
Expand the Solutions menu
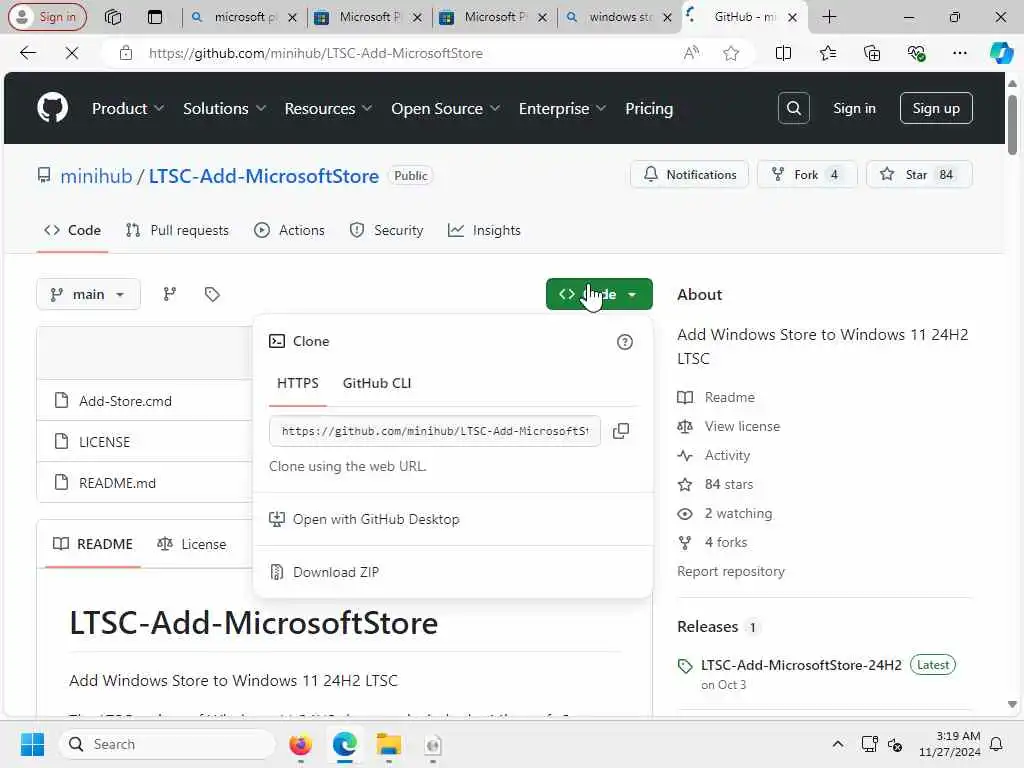(224, 108)
